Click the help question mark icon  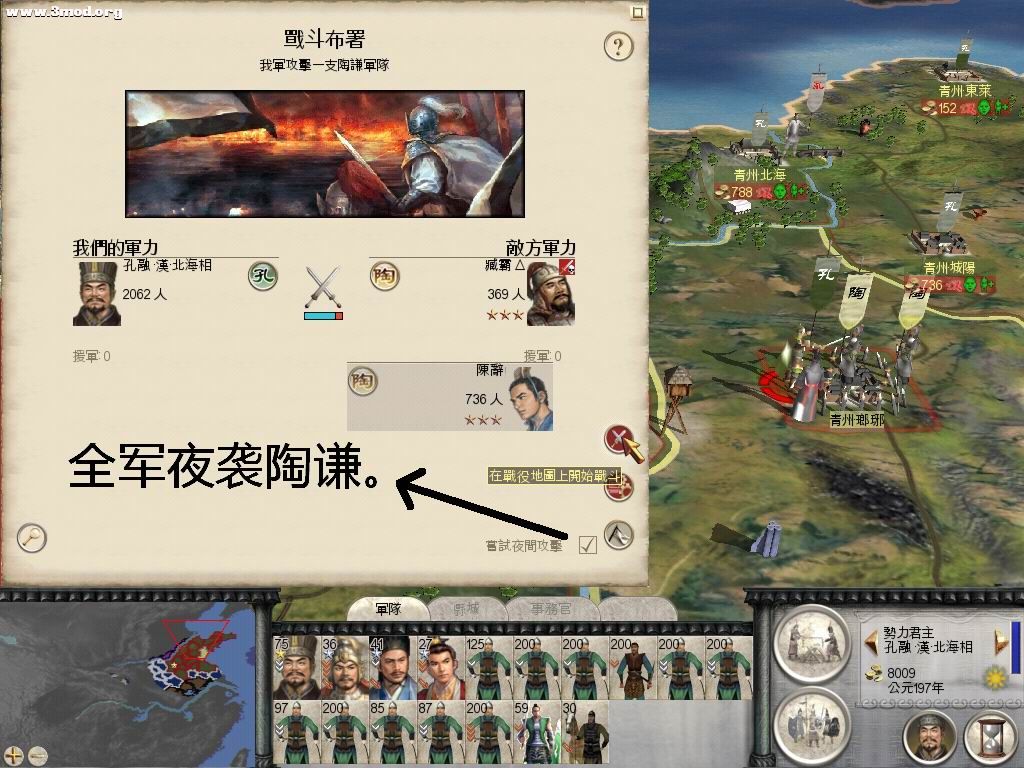point(618,46)
